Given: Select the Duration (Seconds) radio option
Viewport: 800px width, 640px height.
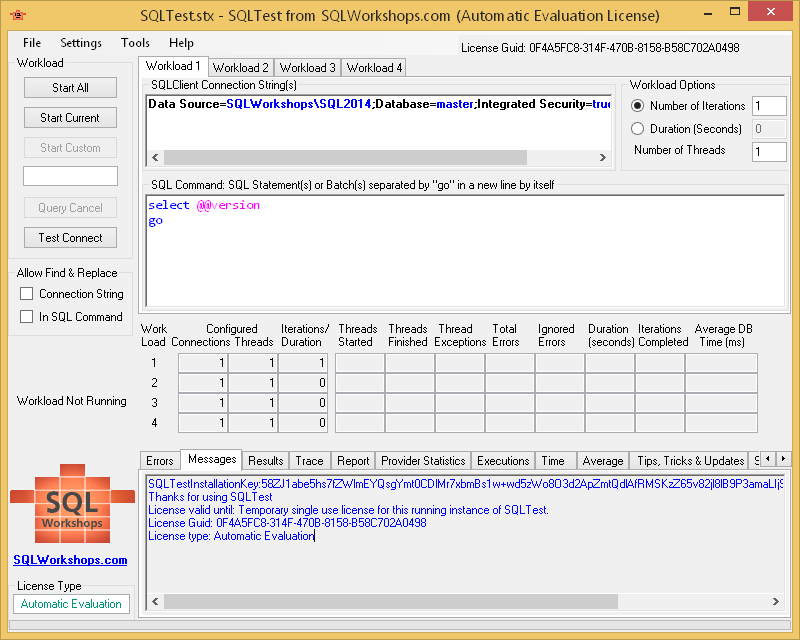Looking at the screenshot, I should click(638, 129).
